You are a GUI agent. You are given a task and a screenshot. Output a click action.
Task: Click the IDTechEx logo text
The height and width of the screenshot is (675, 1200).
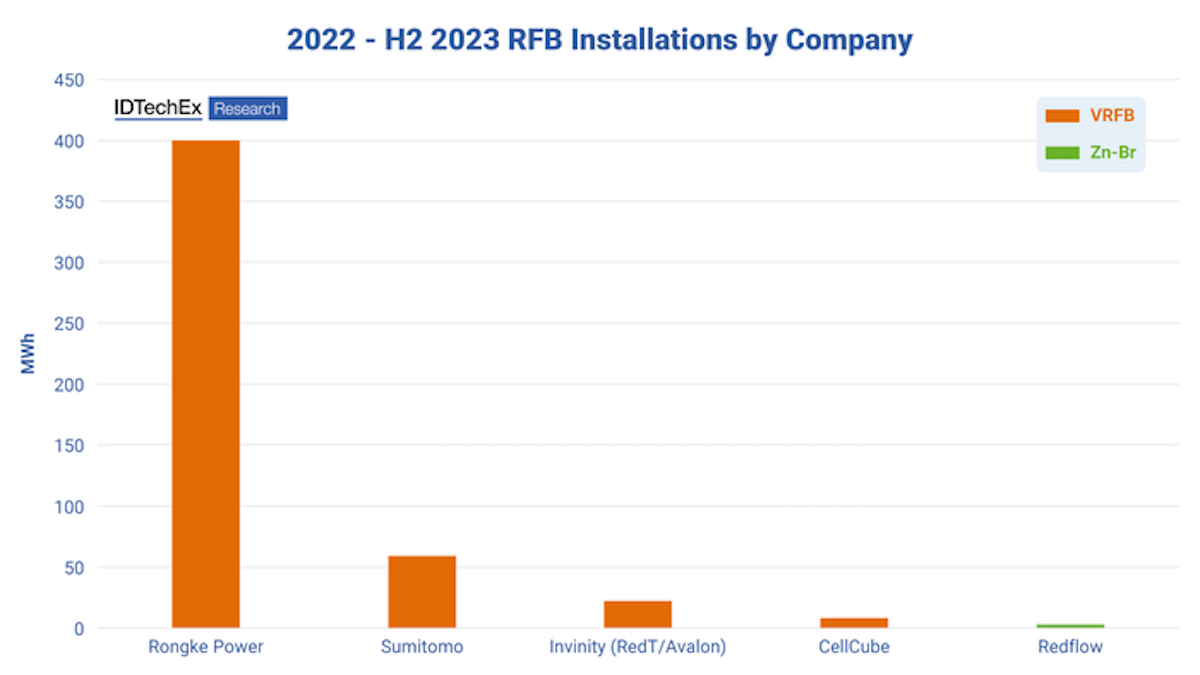pyautogui.click(x=158, y=108)
